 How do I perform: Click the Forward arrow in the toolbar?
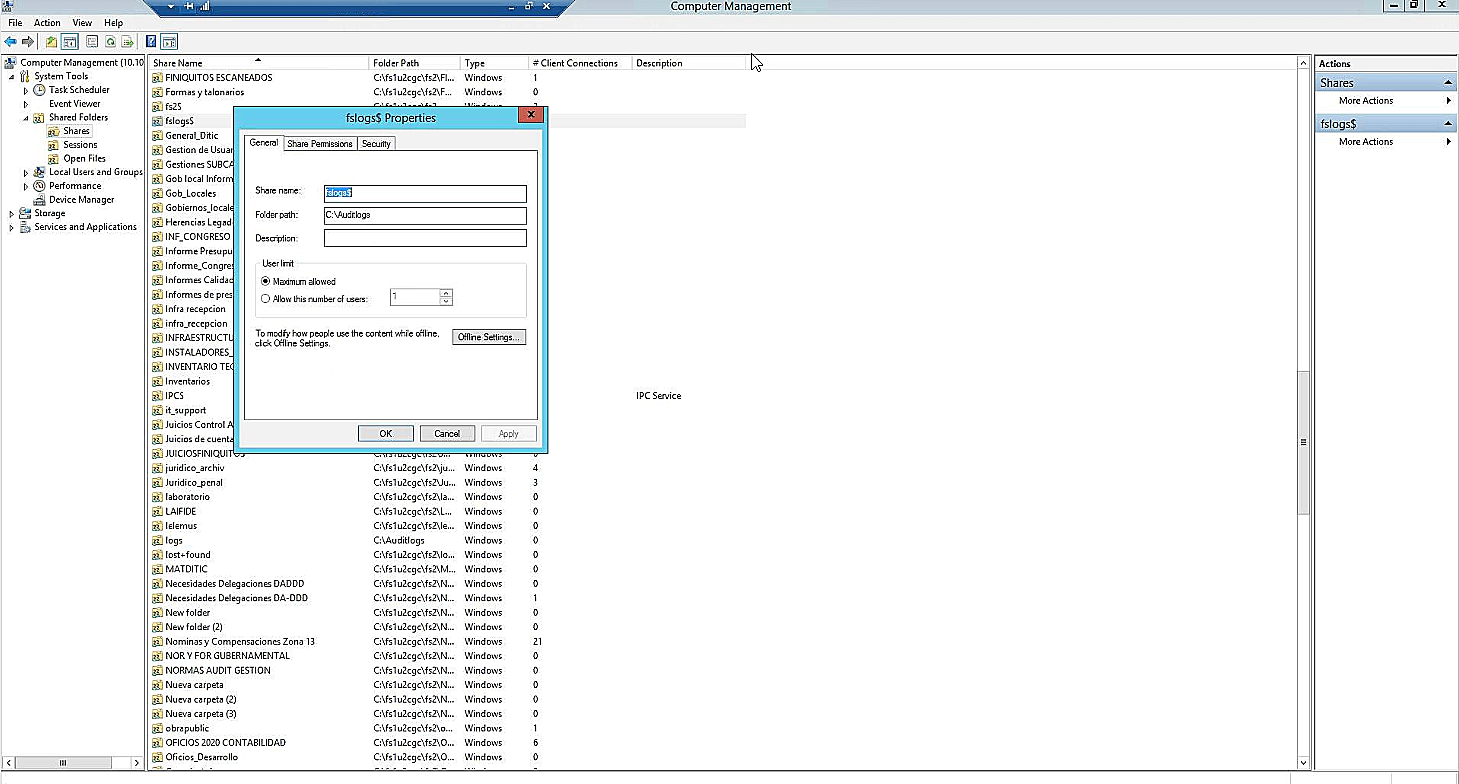28,42
